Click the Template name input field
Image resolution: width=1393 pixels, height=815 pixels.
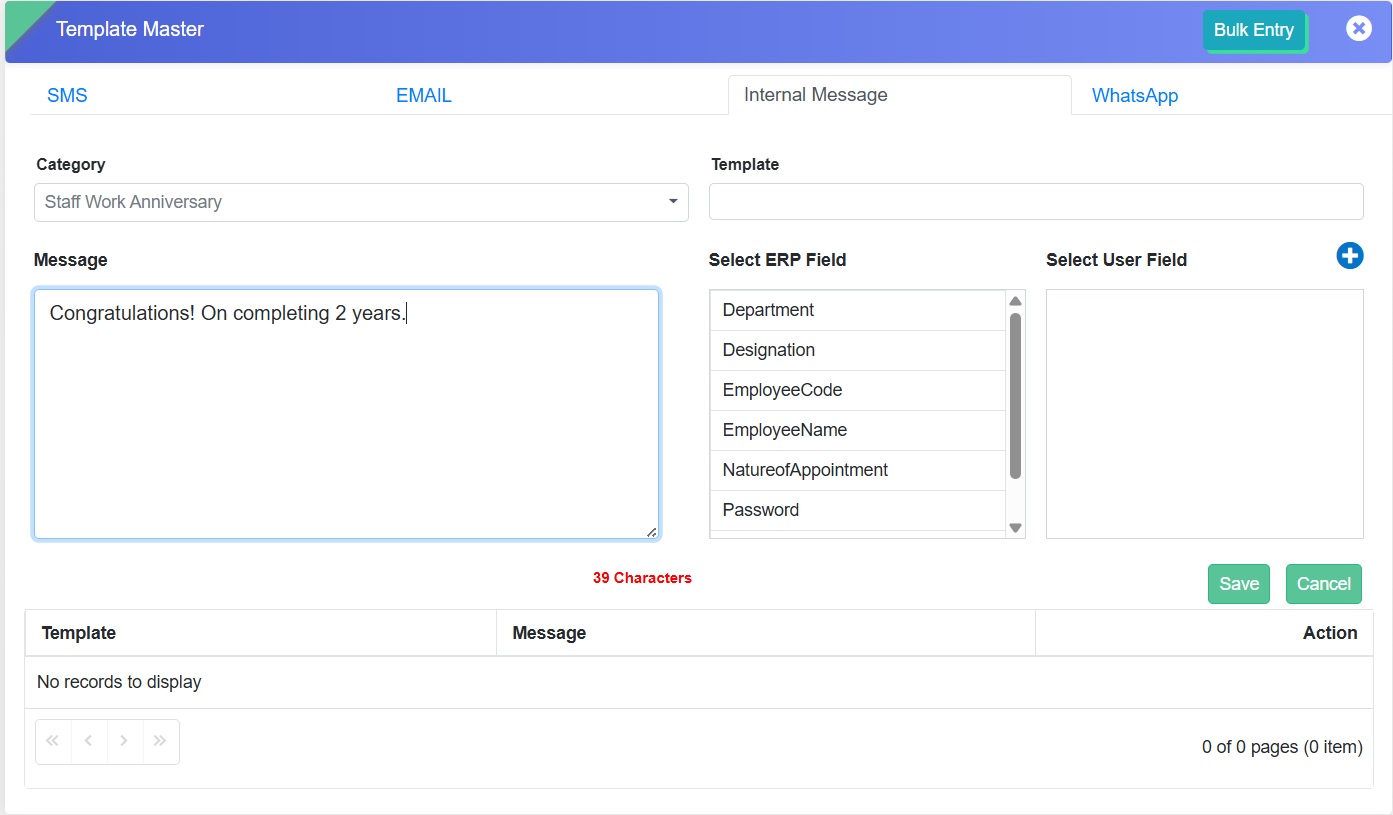pos(1035,201)
